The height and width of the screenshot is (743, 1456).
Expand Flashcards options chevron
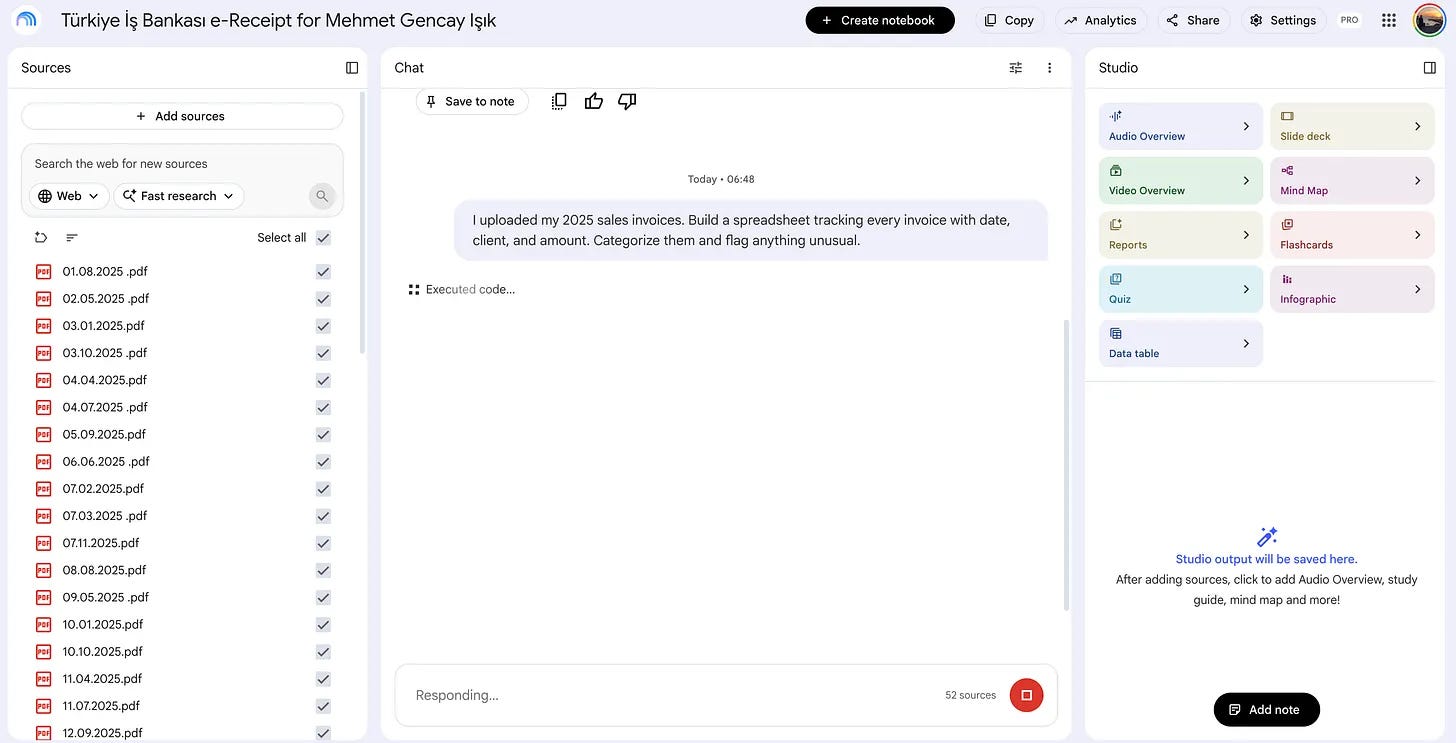[x=1418, y=235]
